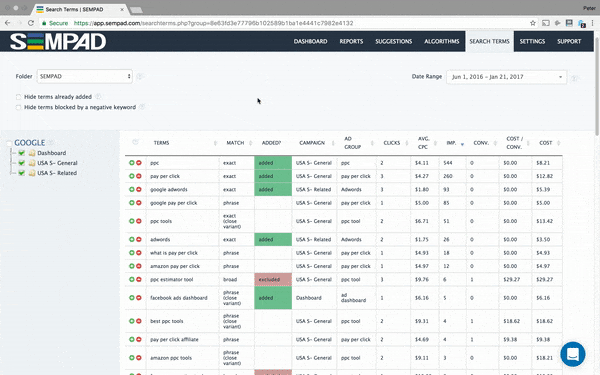The width and height of the screenshot is (600, 375).
Task: Add 'pay per click' term via green plus
Action: 132,176
